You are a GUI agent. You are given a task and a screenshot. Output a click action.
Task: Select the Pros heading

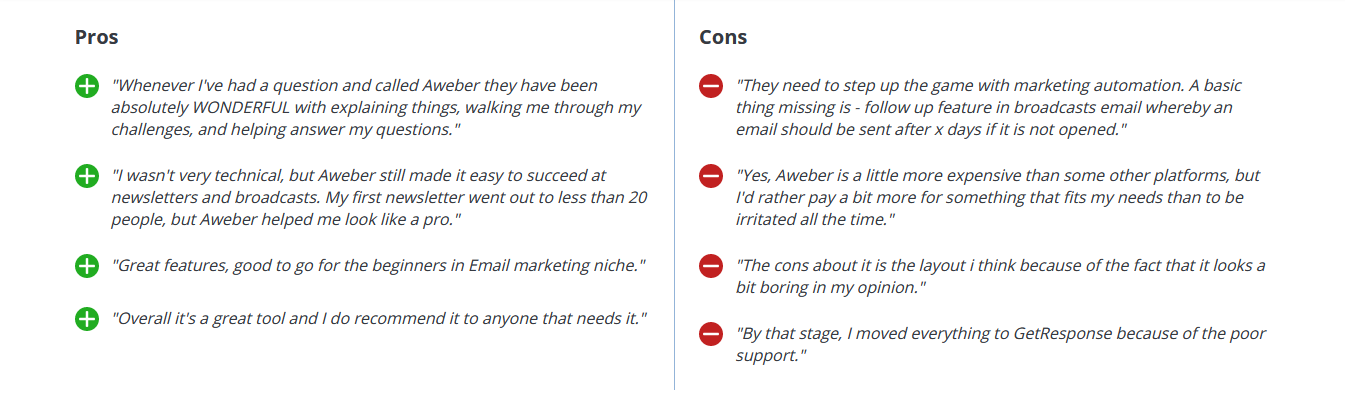coord(97,38)
